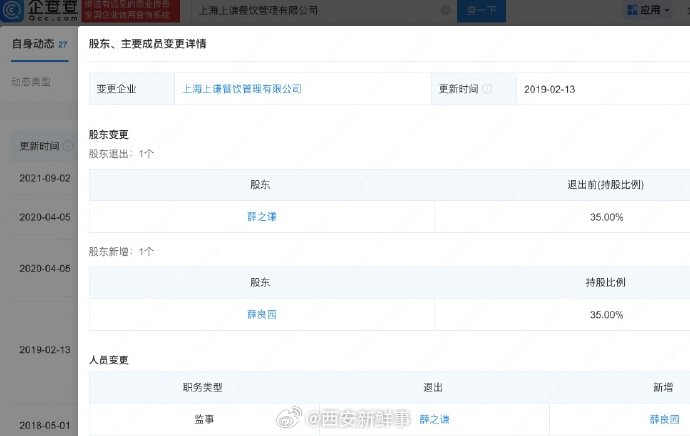Viewport: 690px width, 436px height.
Task: Click the 股东、主要成员变更详情 title
Action: coord(147,44)
